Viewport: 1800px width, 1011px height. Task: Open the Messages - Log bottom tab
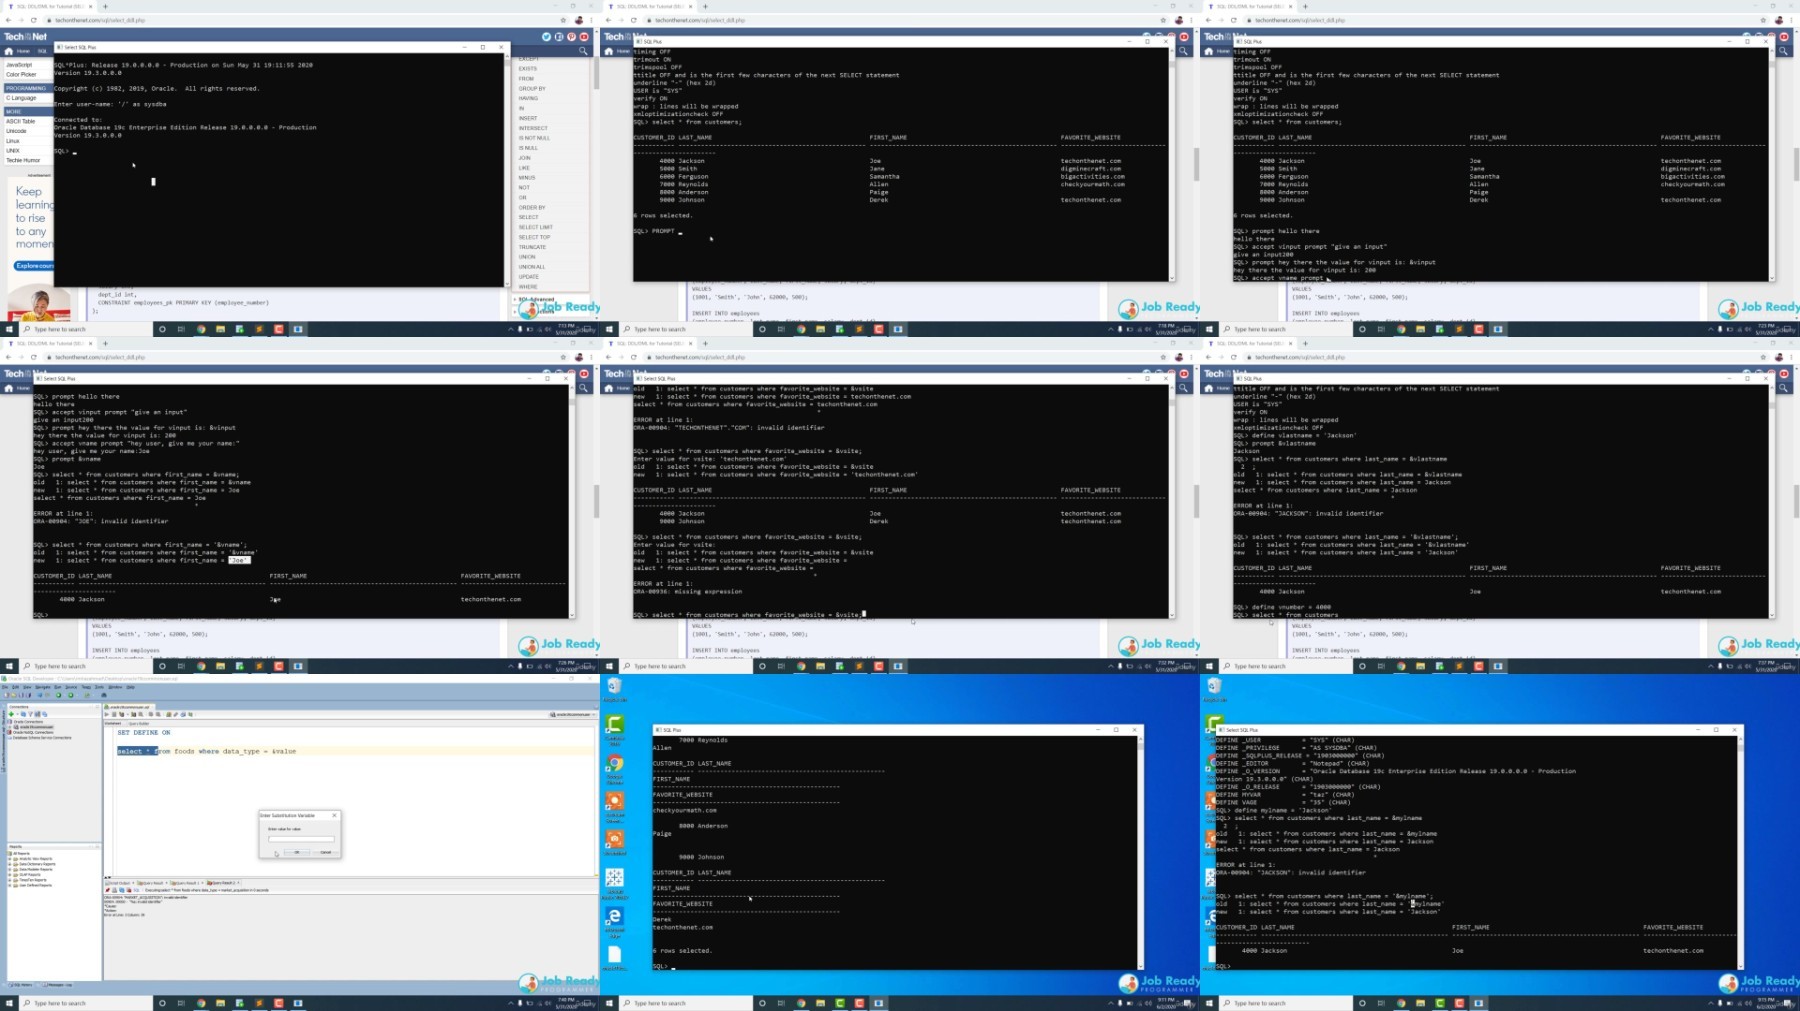[57, 985]
